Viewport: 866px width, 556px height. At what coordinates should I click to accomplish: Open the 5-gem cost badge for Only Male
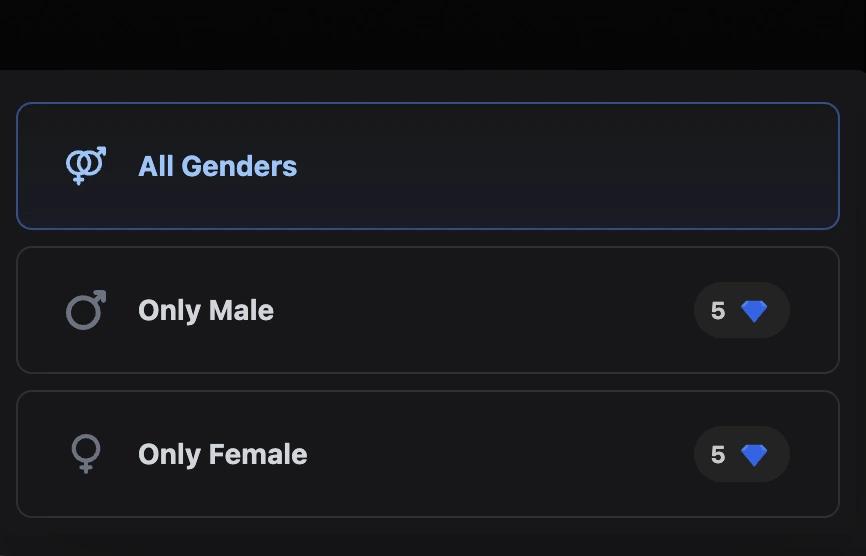tap(741, 310)
